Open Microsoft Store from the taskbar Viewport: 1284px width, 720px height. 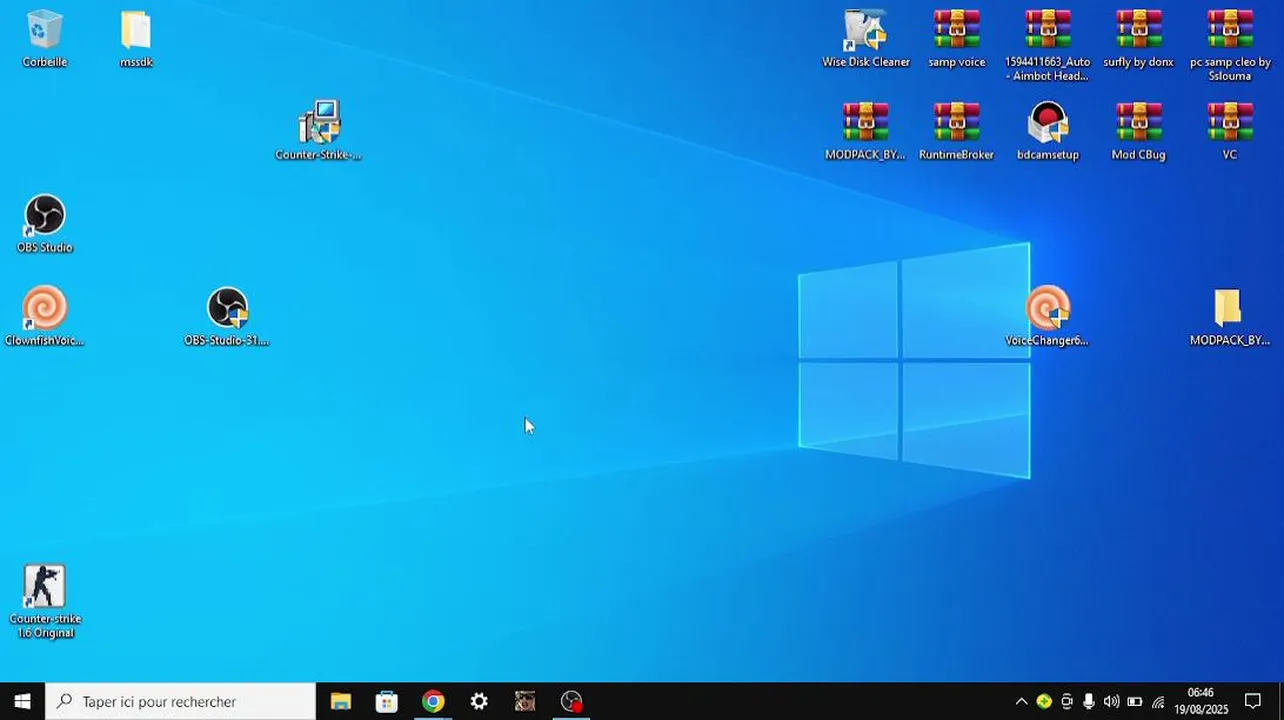point(387,701)
